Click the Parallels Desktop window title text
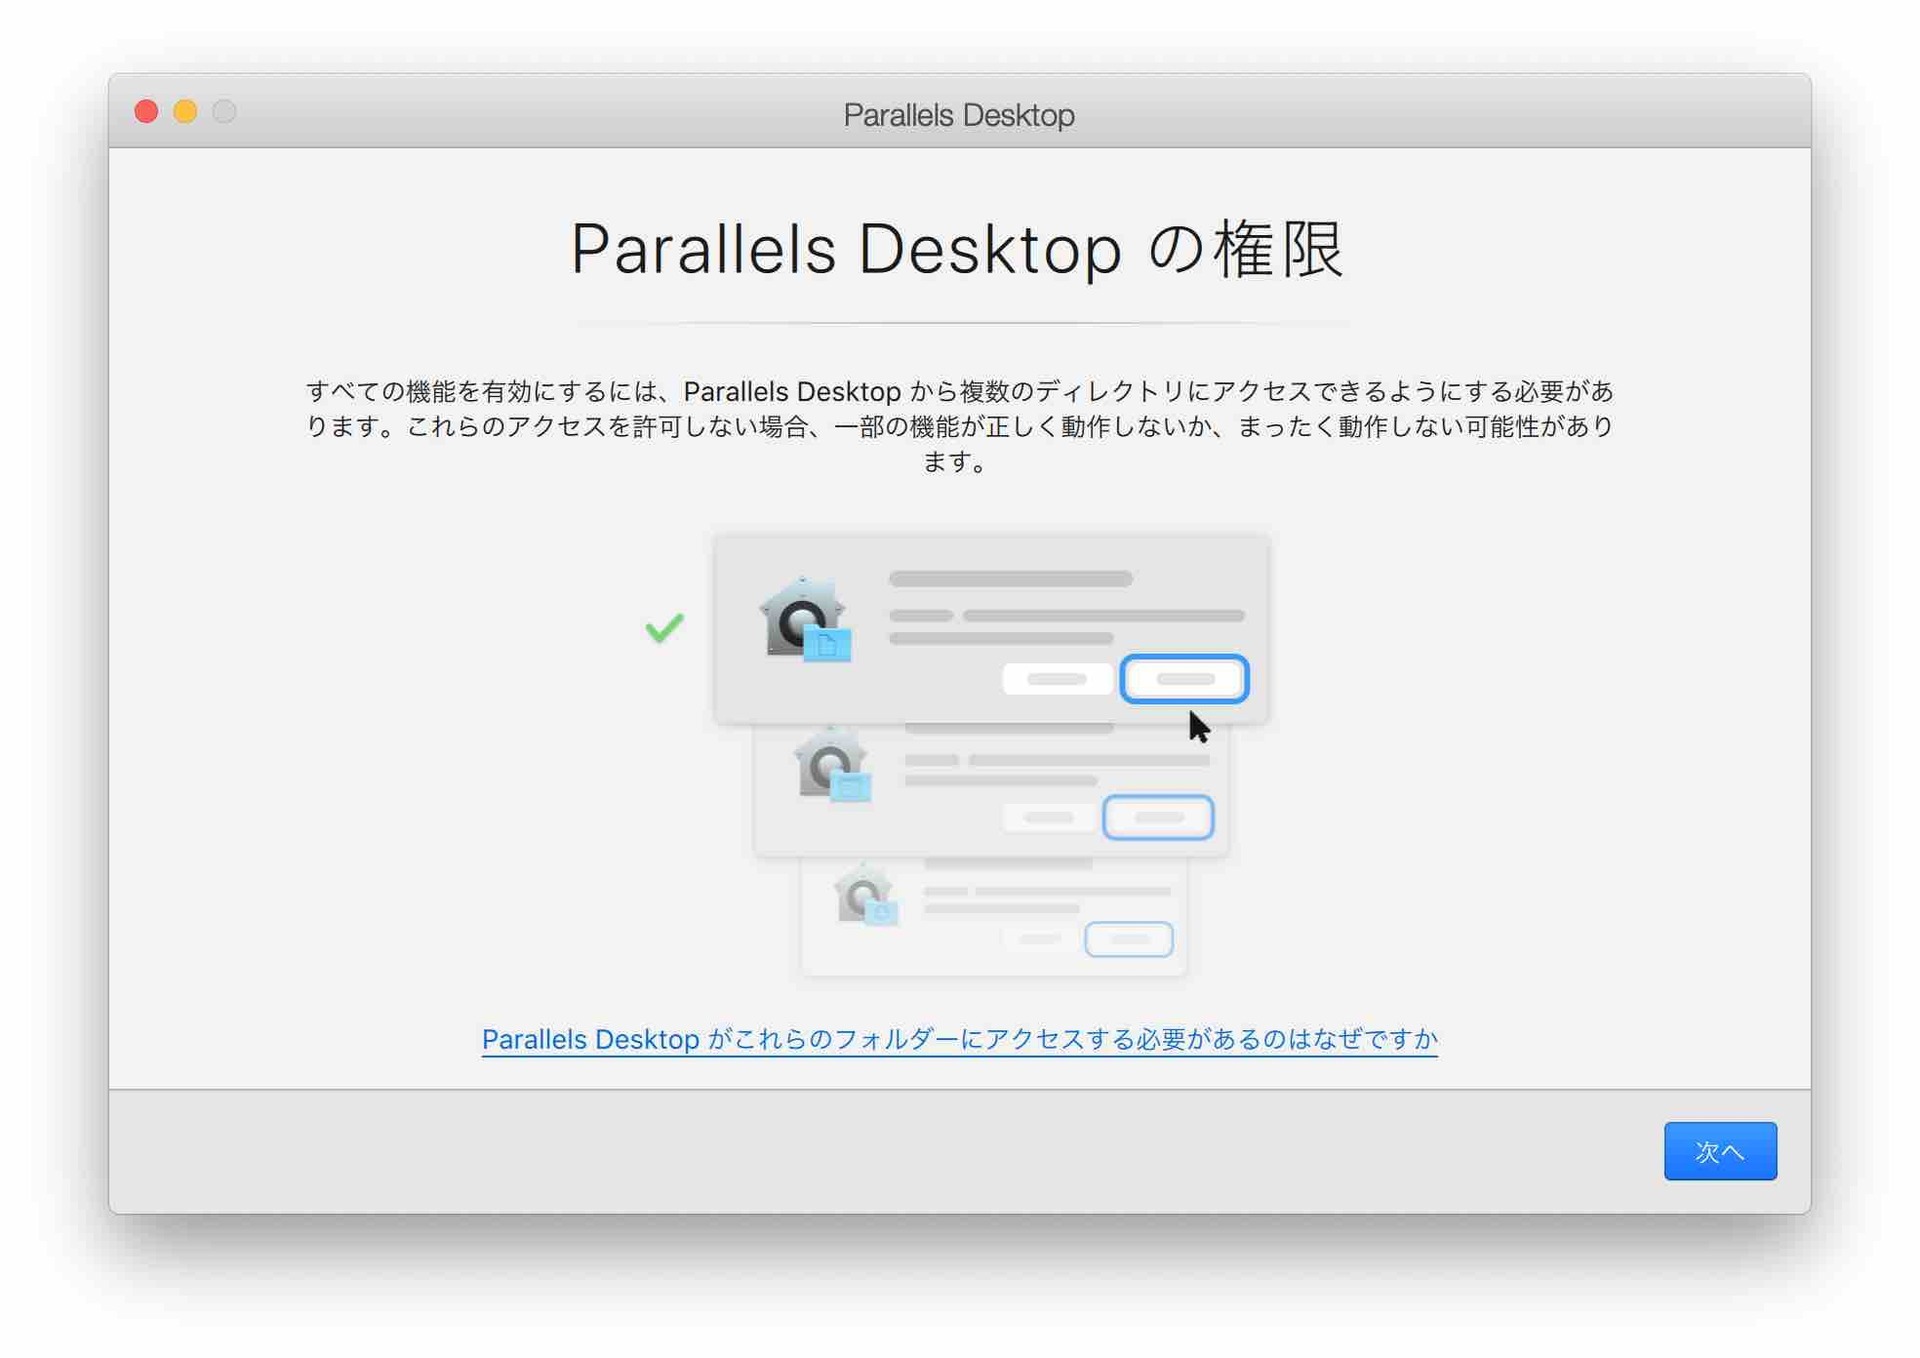 tap(959, 115)
